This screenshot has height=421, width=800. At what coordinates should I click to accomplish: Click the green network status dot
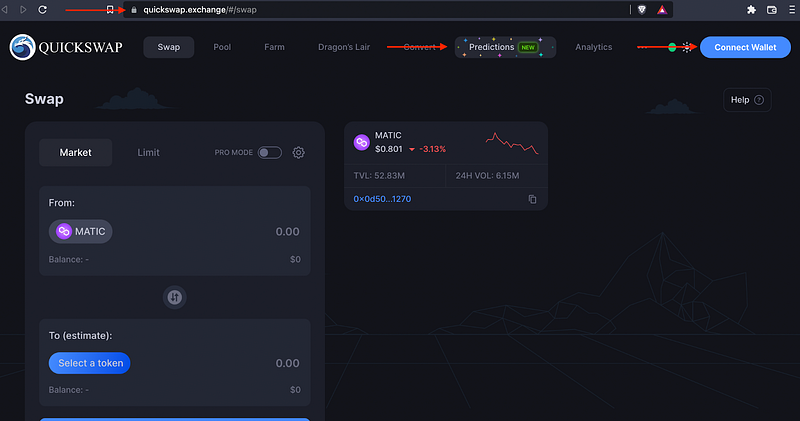[x=672, y=47]
